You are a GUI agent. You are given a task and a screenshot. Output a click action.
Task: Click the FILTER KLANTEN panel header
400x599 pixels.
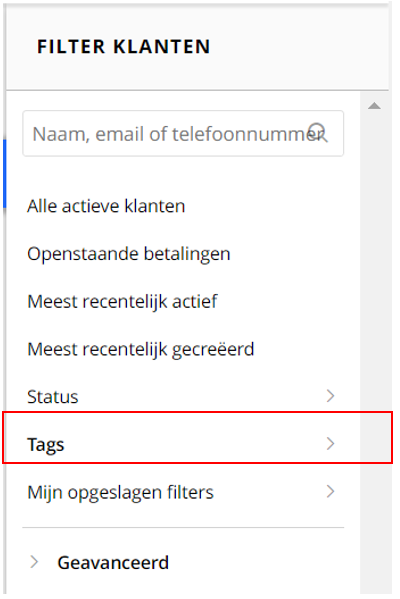coord(198,47)
